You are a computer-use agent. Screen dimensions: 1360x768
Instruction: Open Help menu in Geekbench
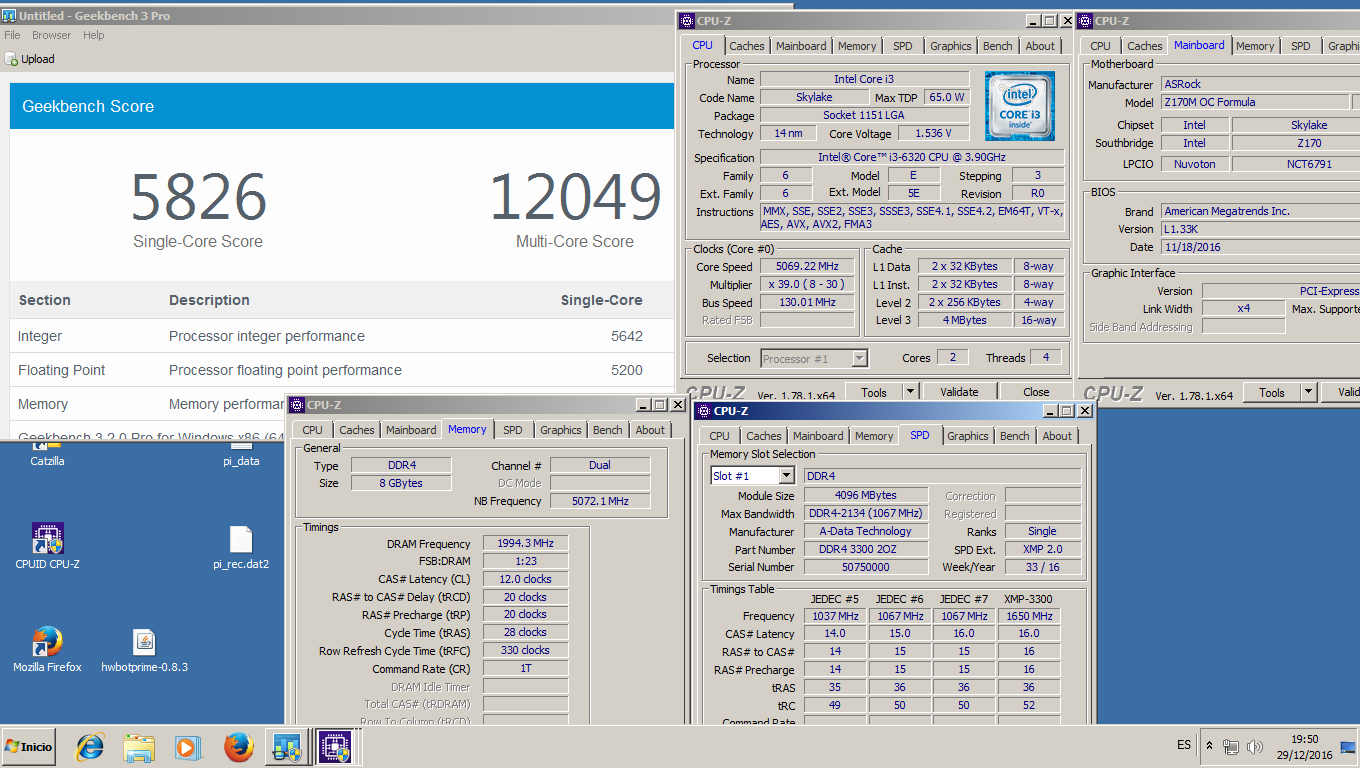point(94,35)
